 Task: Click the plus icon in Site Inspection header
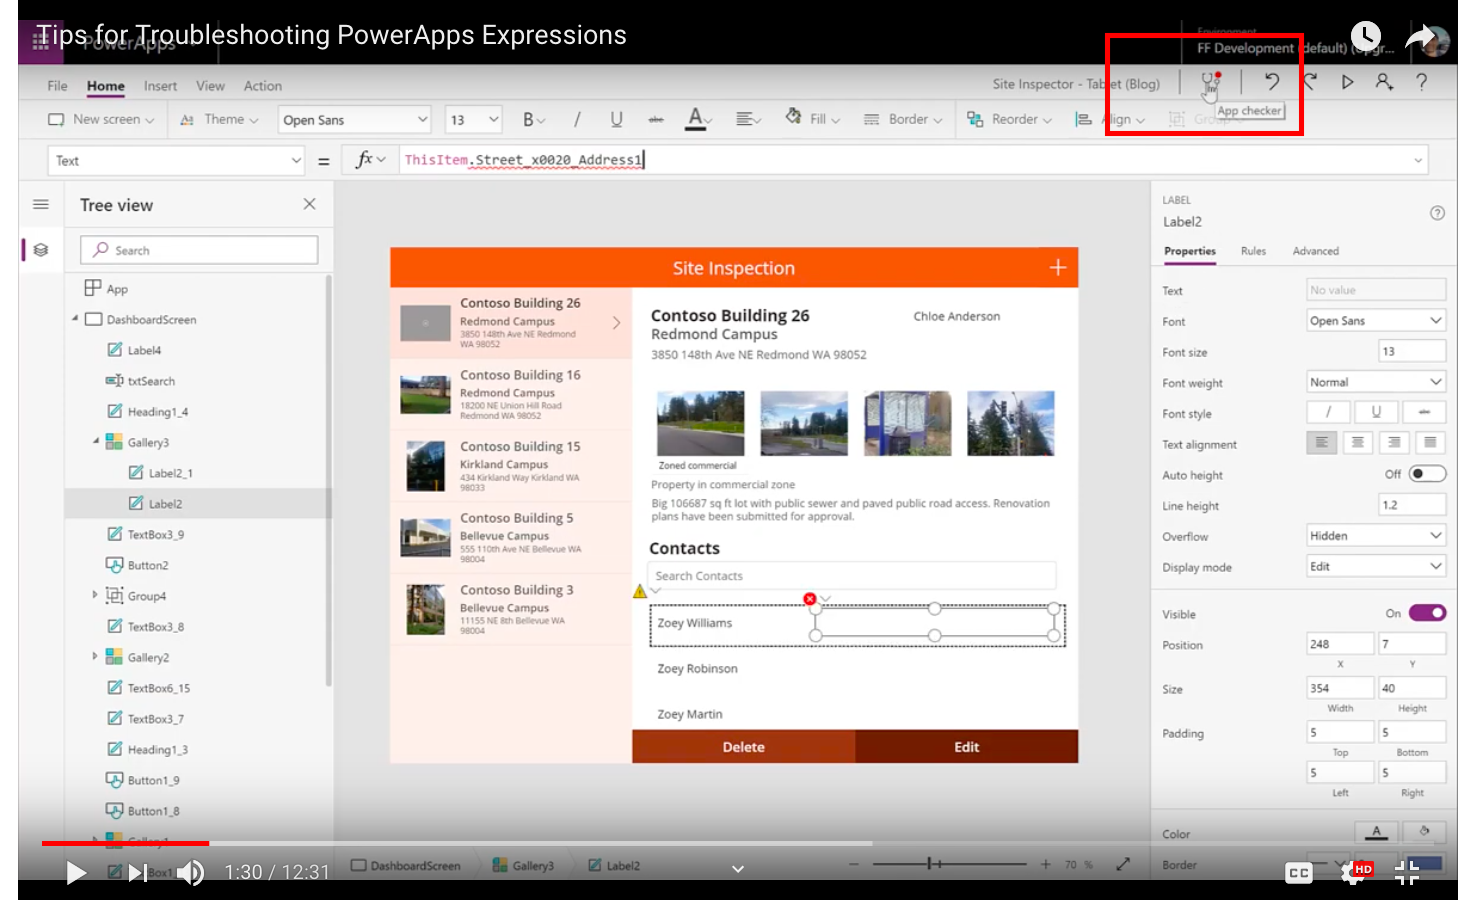1058,267
